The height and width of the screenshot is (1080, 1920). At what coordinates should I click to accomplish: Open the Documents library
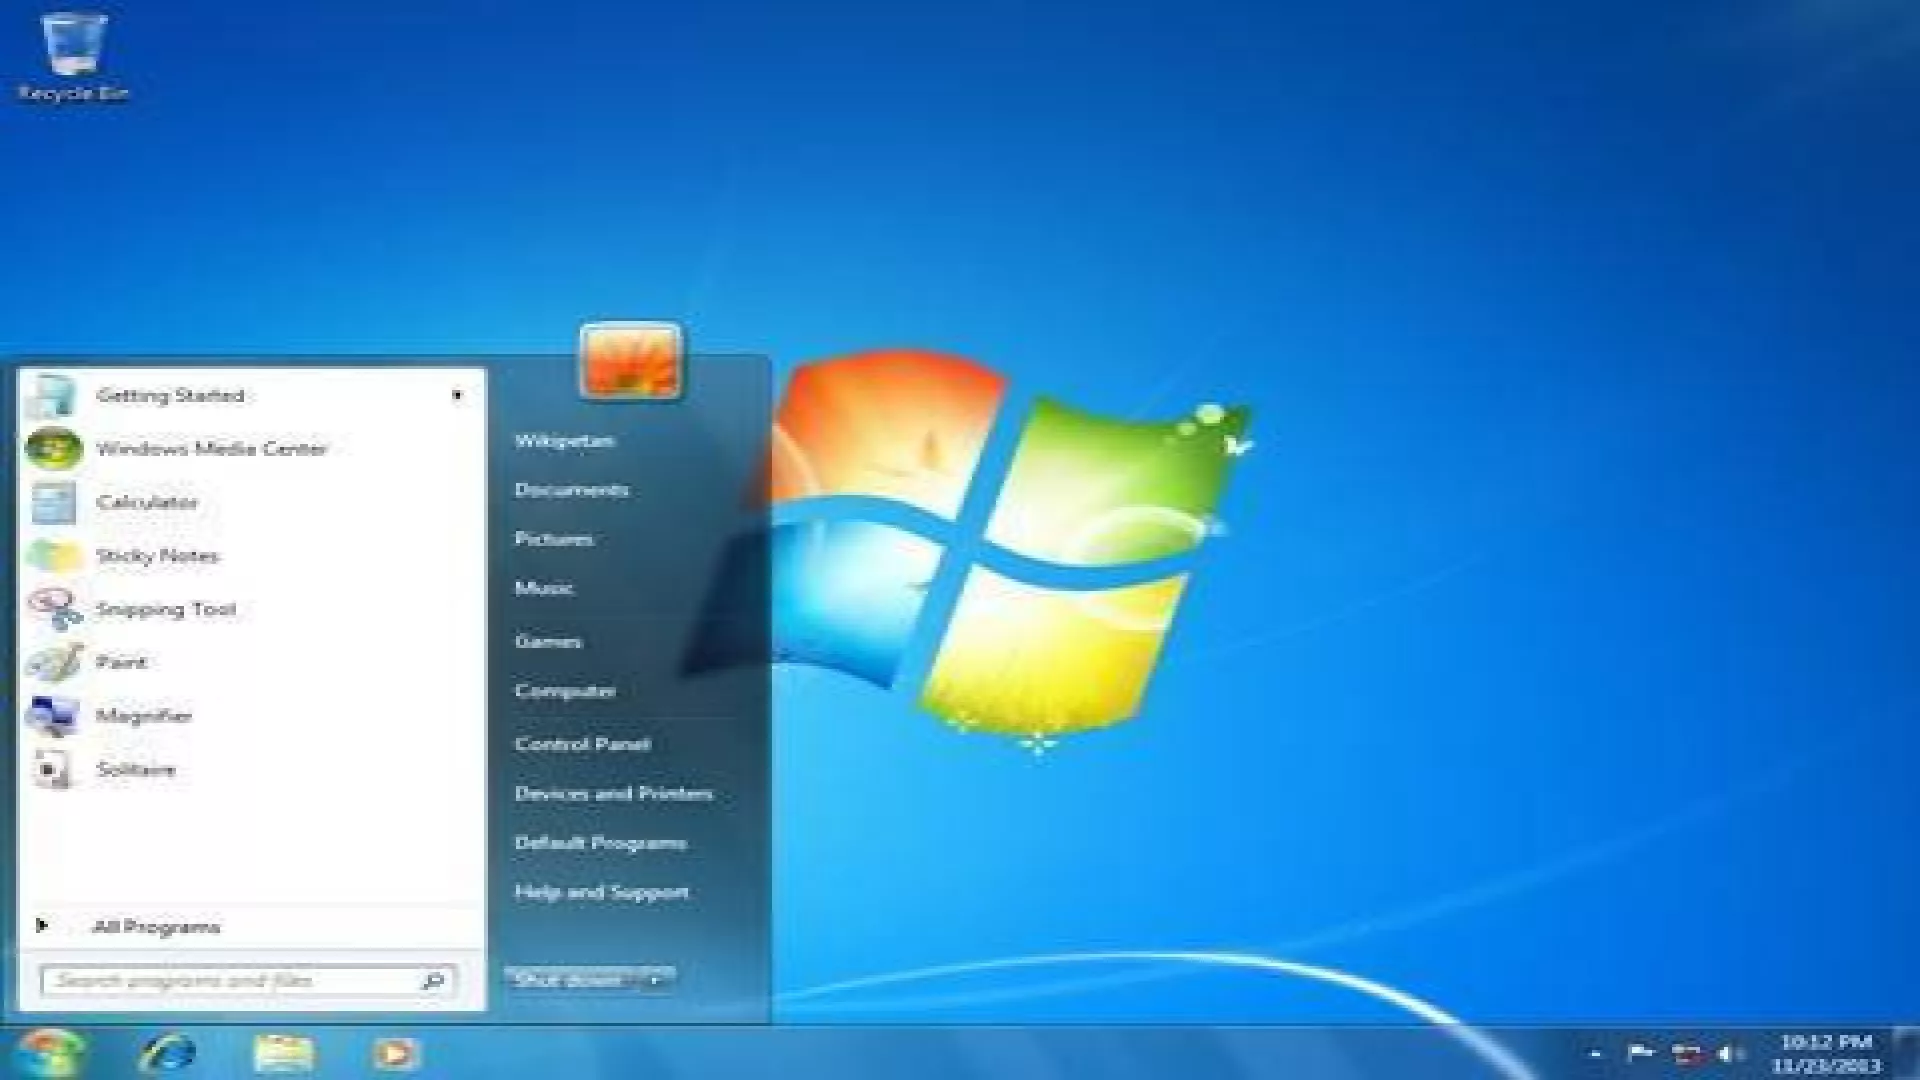[x=571, y=490]
